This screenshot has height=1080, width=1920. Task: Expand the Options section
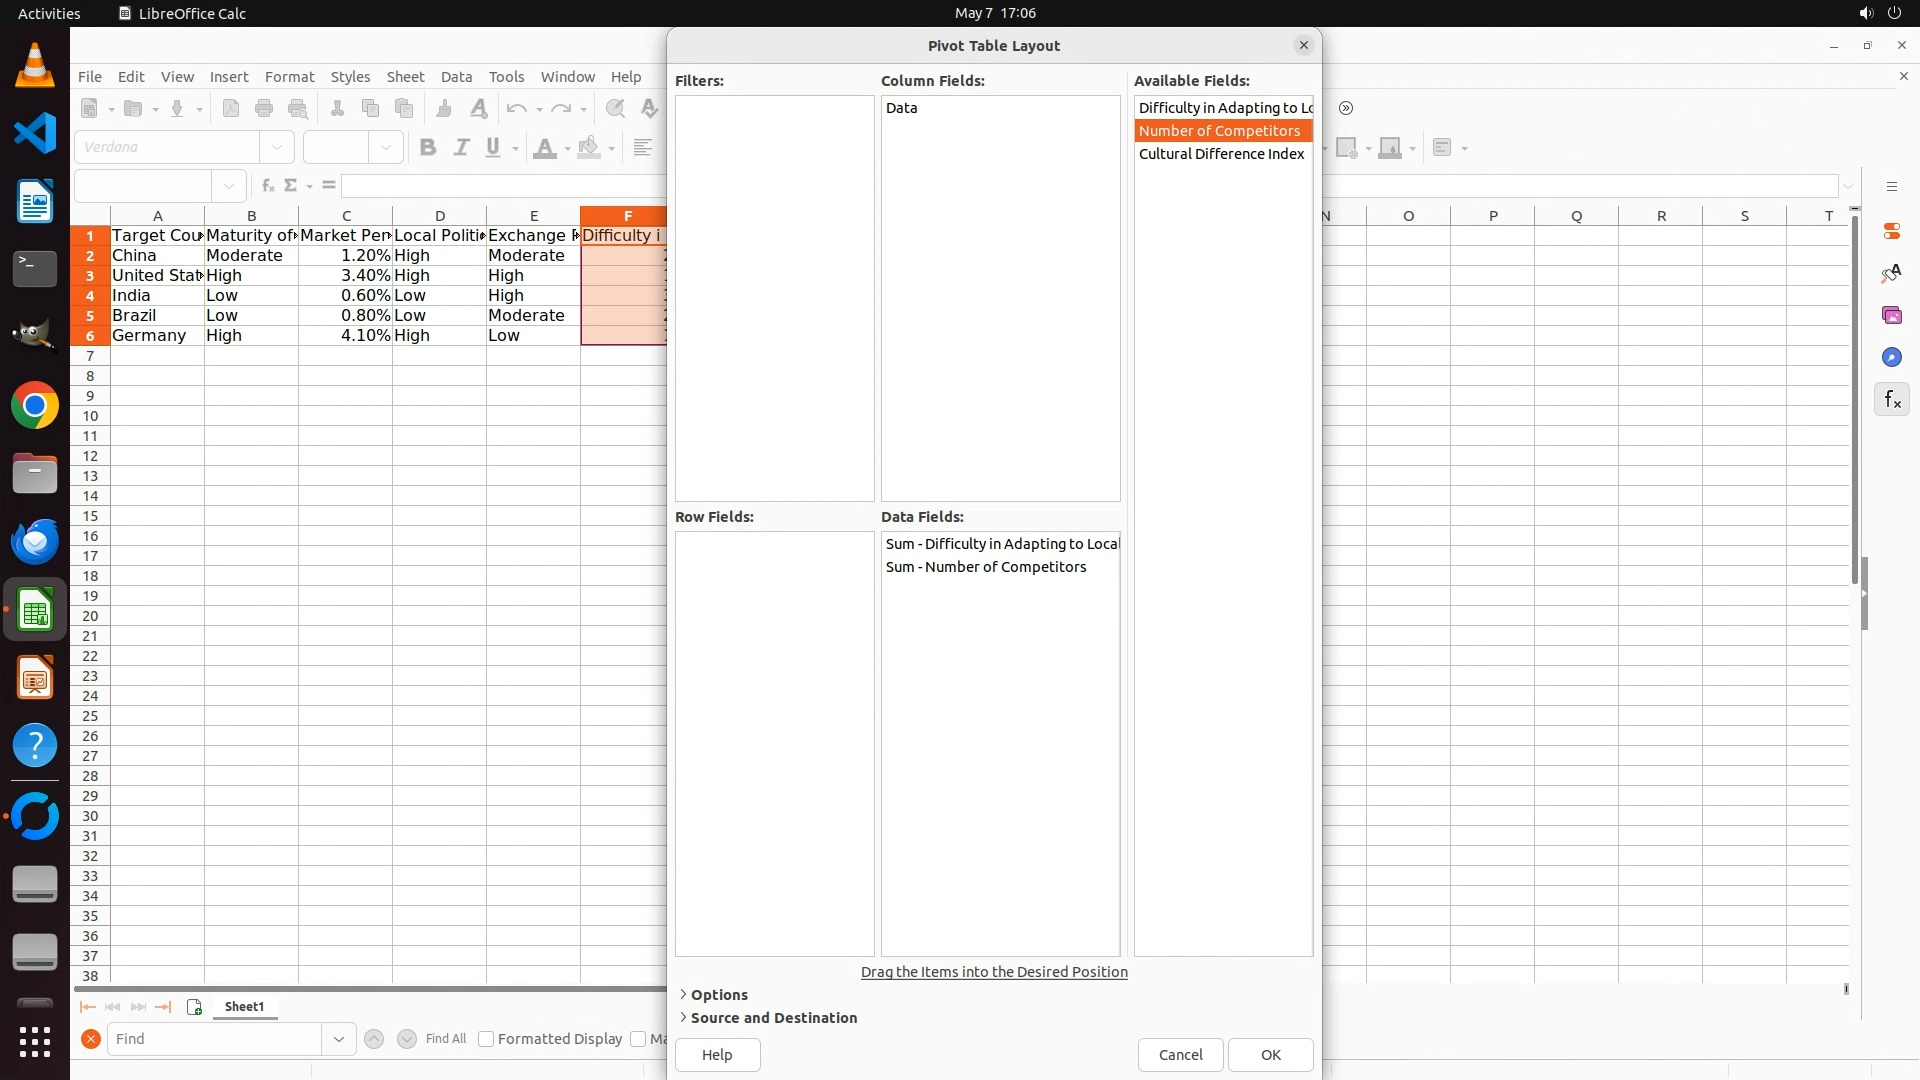718,995
